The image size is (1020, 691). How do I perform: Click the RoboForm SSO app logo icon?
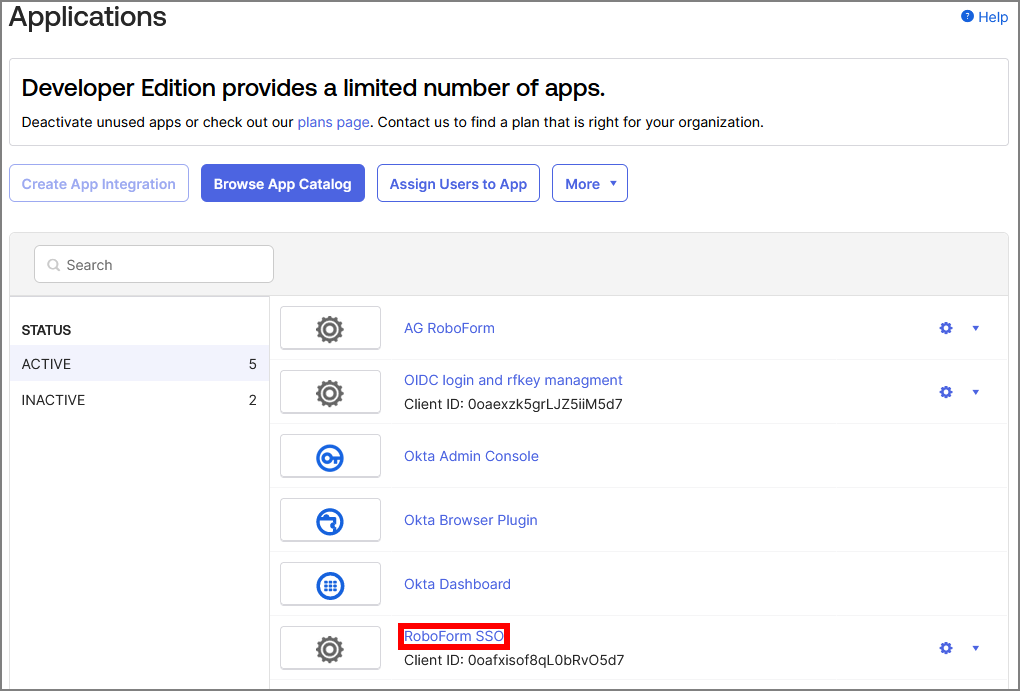[330, 649]
